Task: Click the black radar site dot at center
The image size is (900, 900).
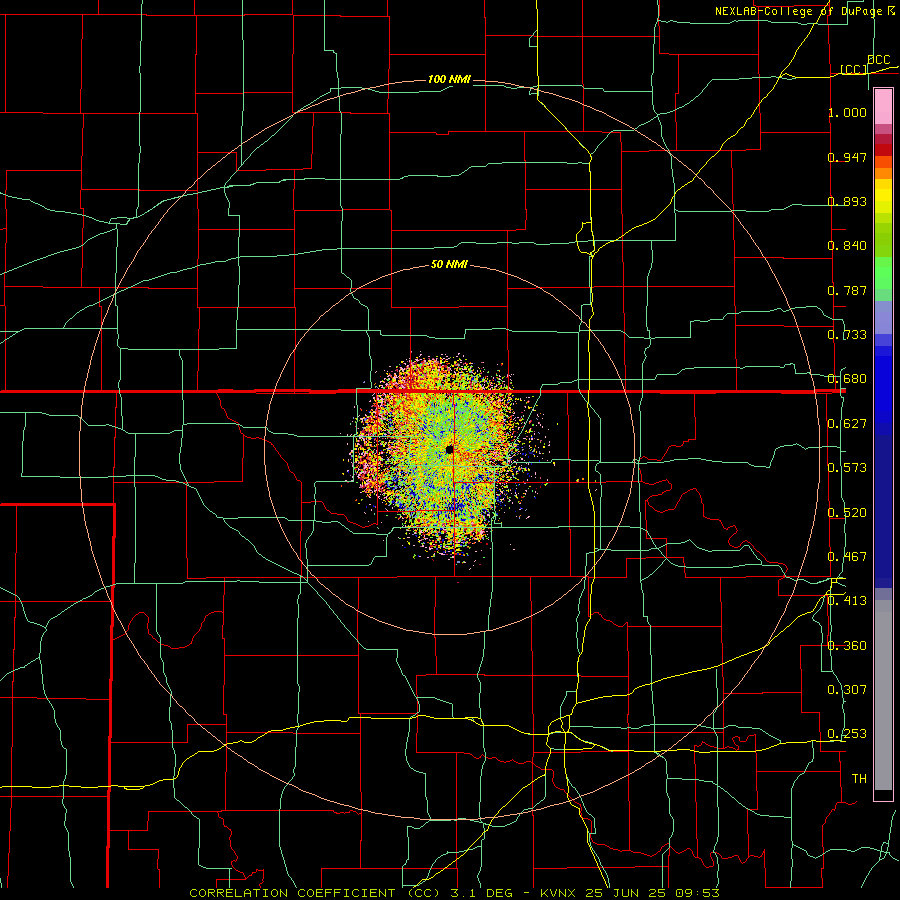Action: tap(449, 449)
